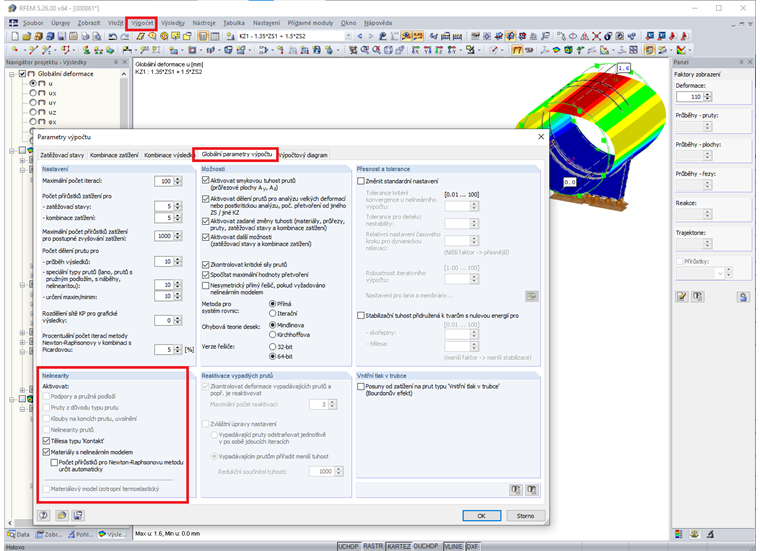Click the left unit settings icon near OK
This screenshot has width=760, height=551.
click(x=516, y=490)
